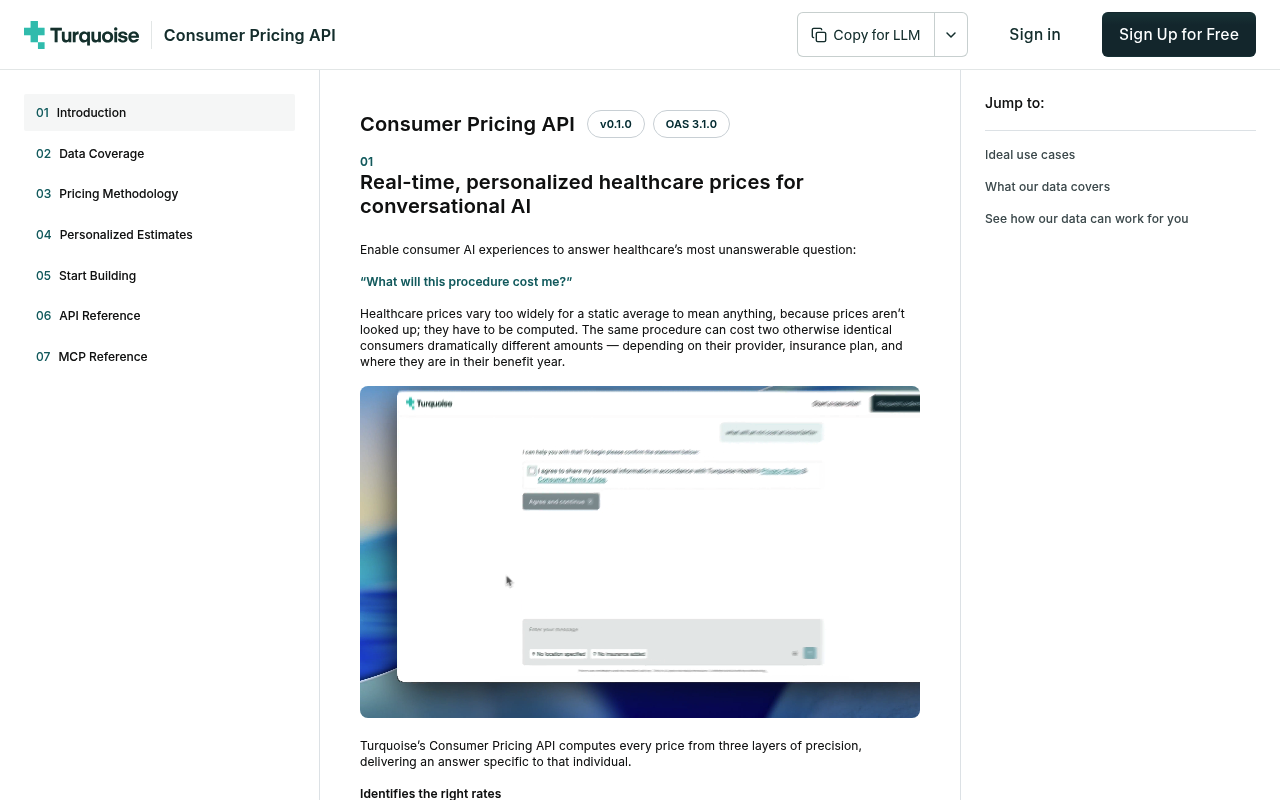
Task: Open the API Reference section
Action: coord(159,316)
